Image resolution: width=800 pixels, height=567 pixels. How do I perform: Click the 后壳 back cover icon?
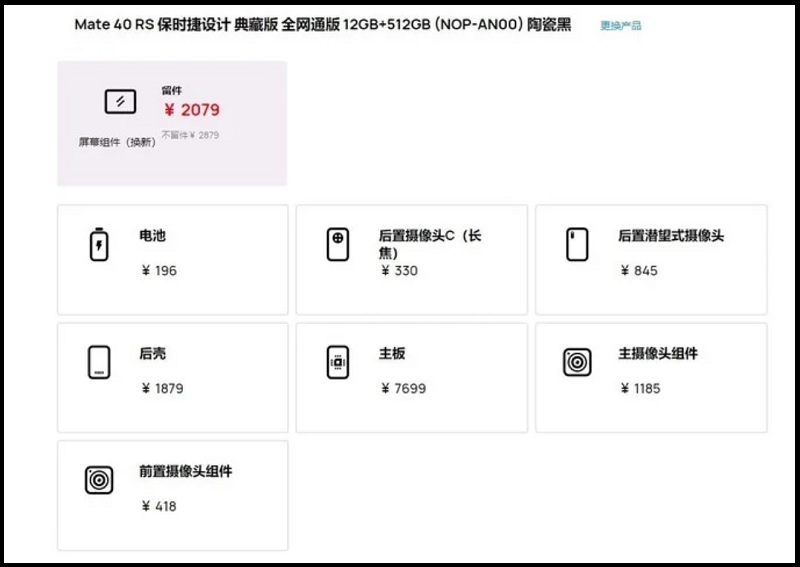tap(99, 362)
